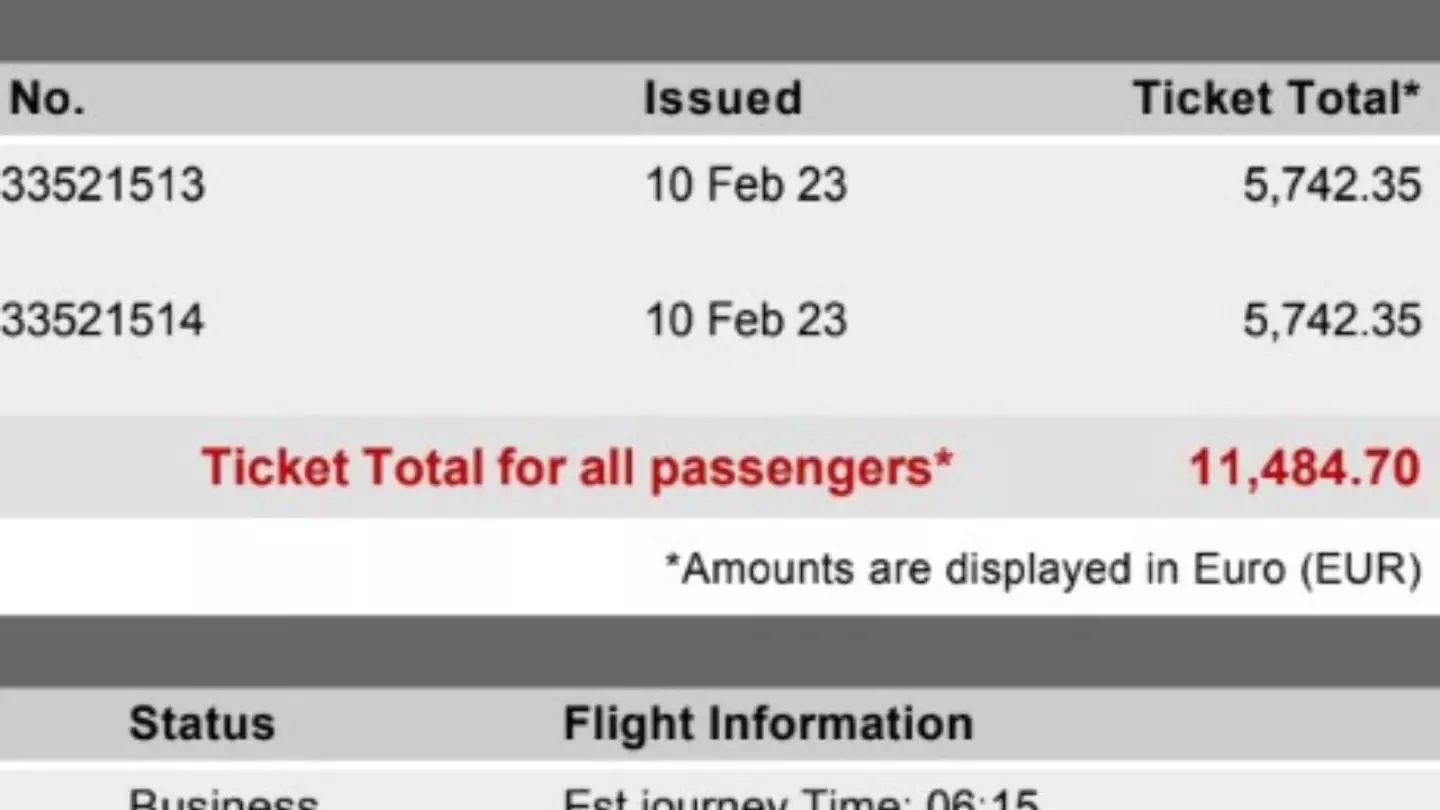1440x810 pixels.
Task: Click the dark gray bar above the ticket table
Action: [x=720, y=30]
